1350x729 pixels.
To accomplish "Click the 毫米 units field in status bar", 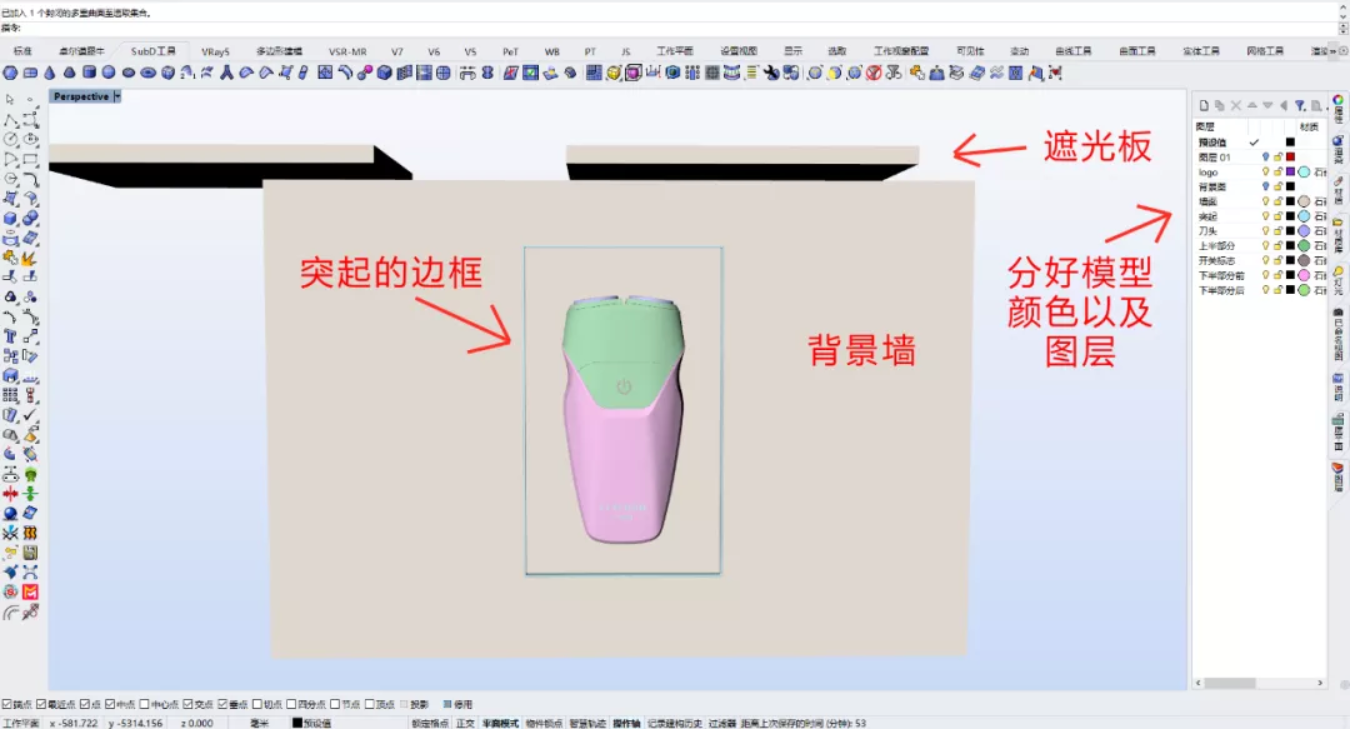I will click(x=260, y=722).
